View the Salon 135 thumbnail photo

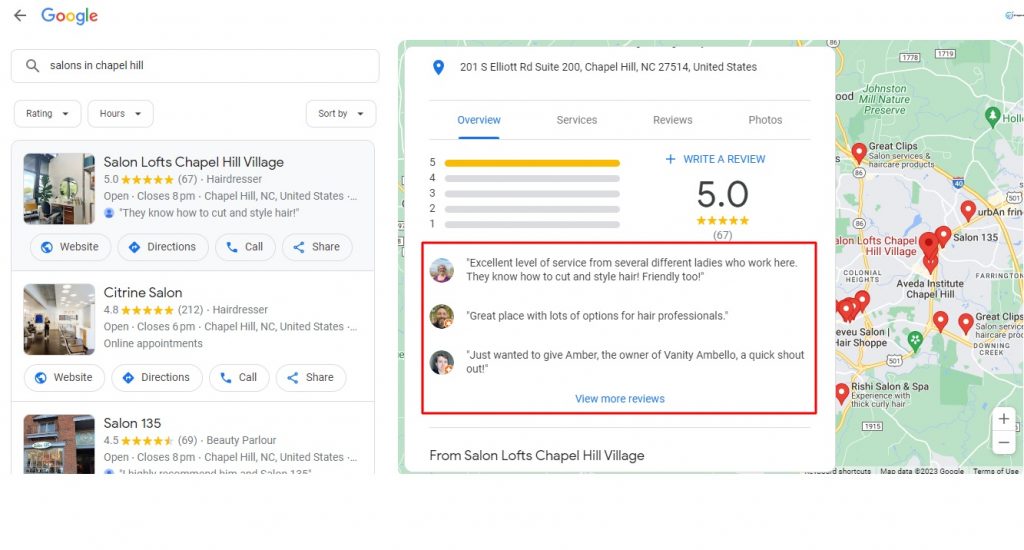59,444
